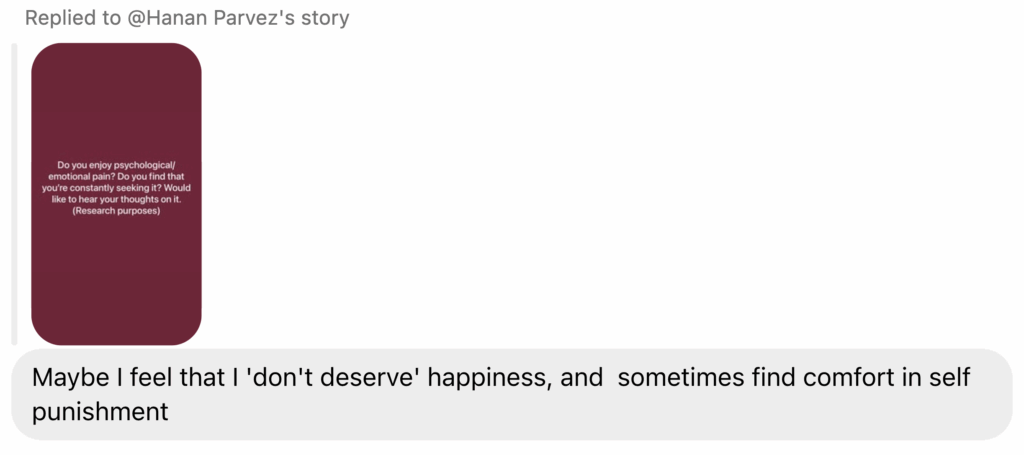Click the word "punishment" in the message
Screen dimensions: 1024x455
(100, 412)
